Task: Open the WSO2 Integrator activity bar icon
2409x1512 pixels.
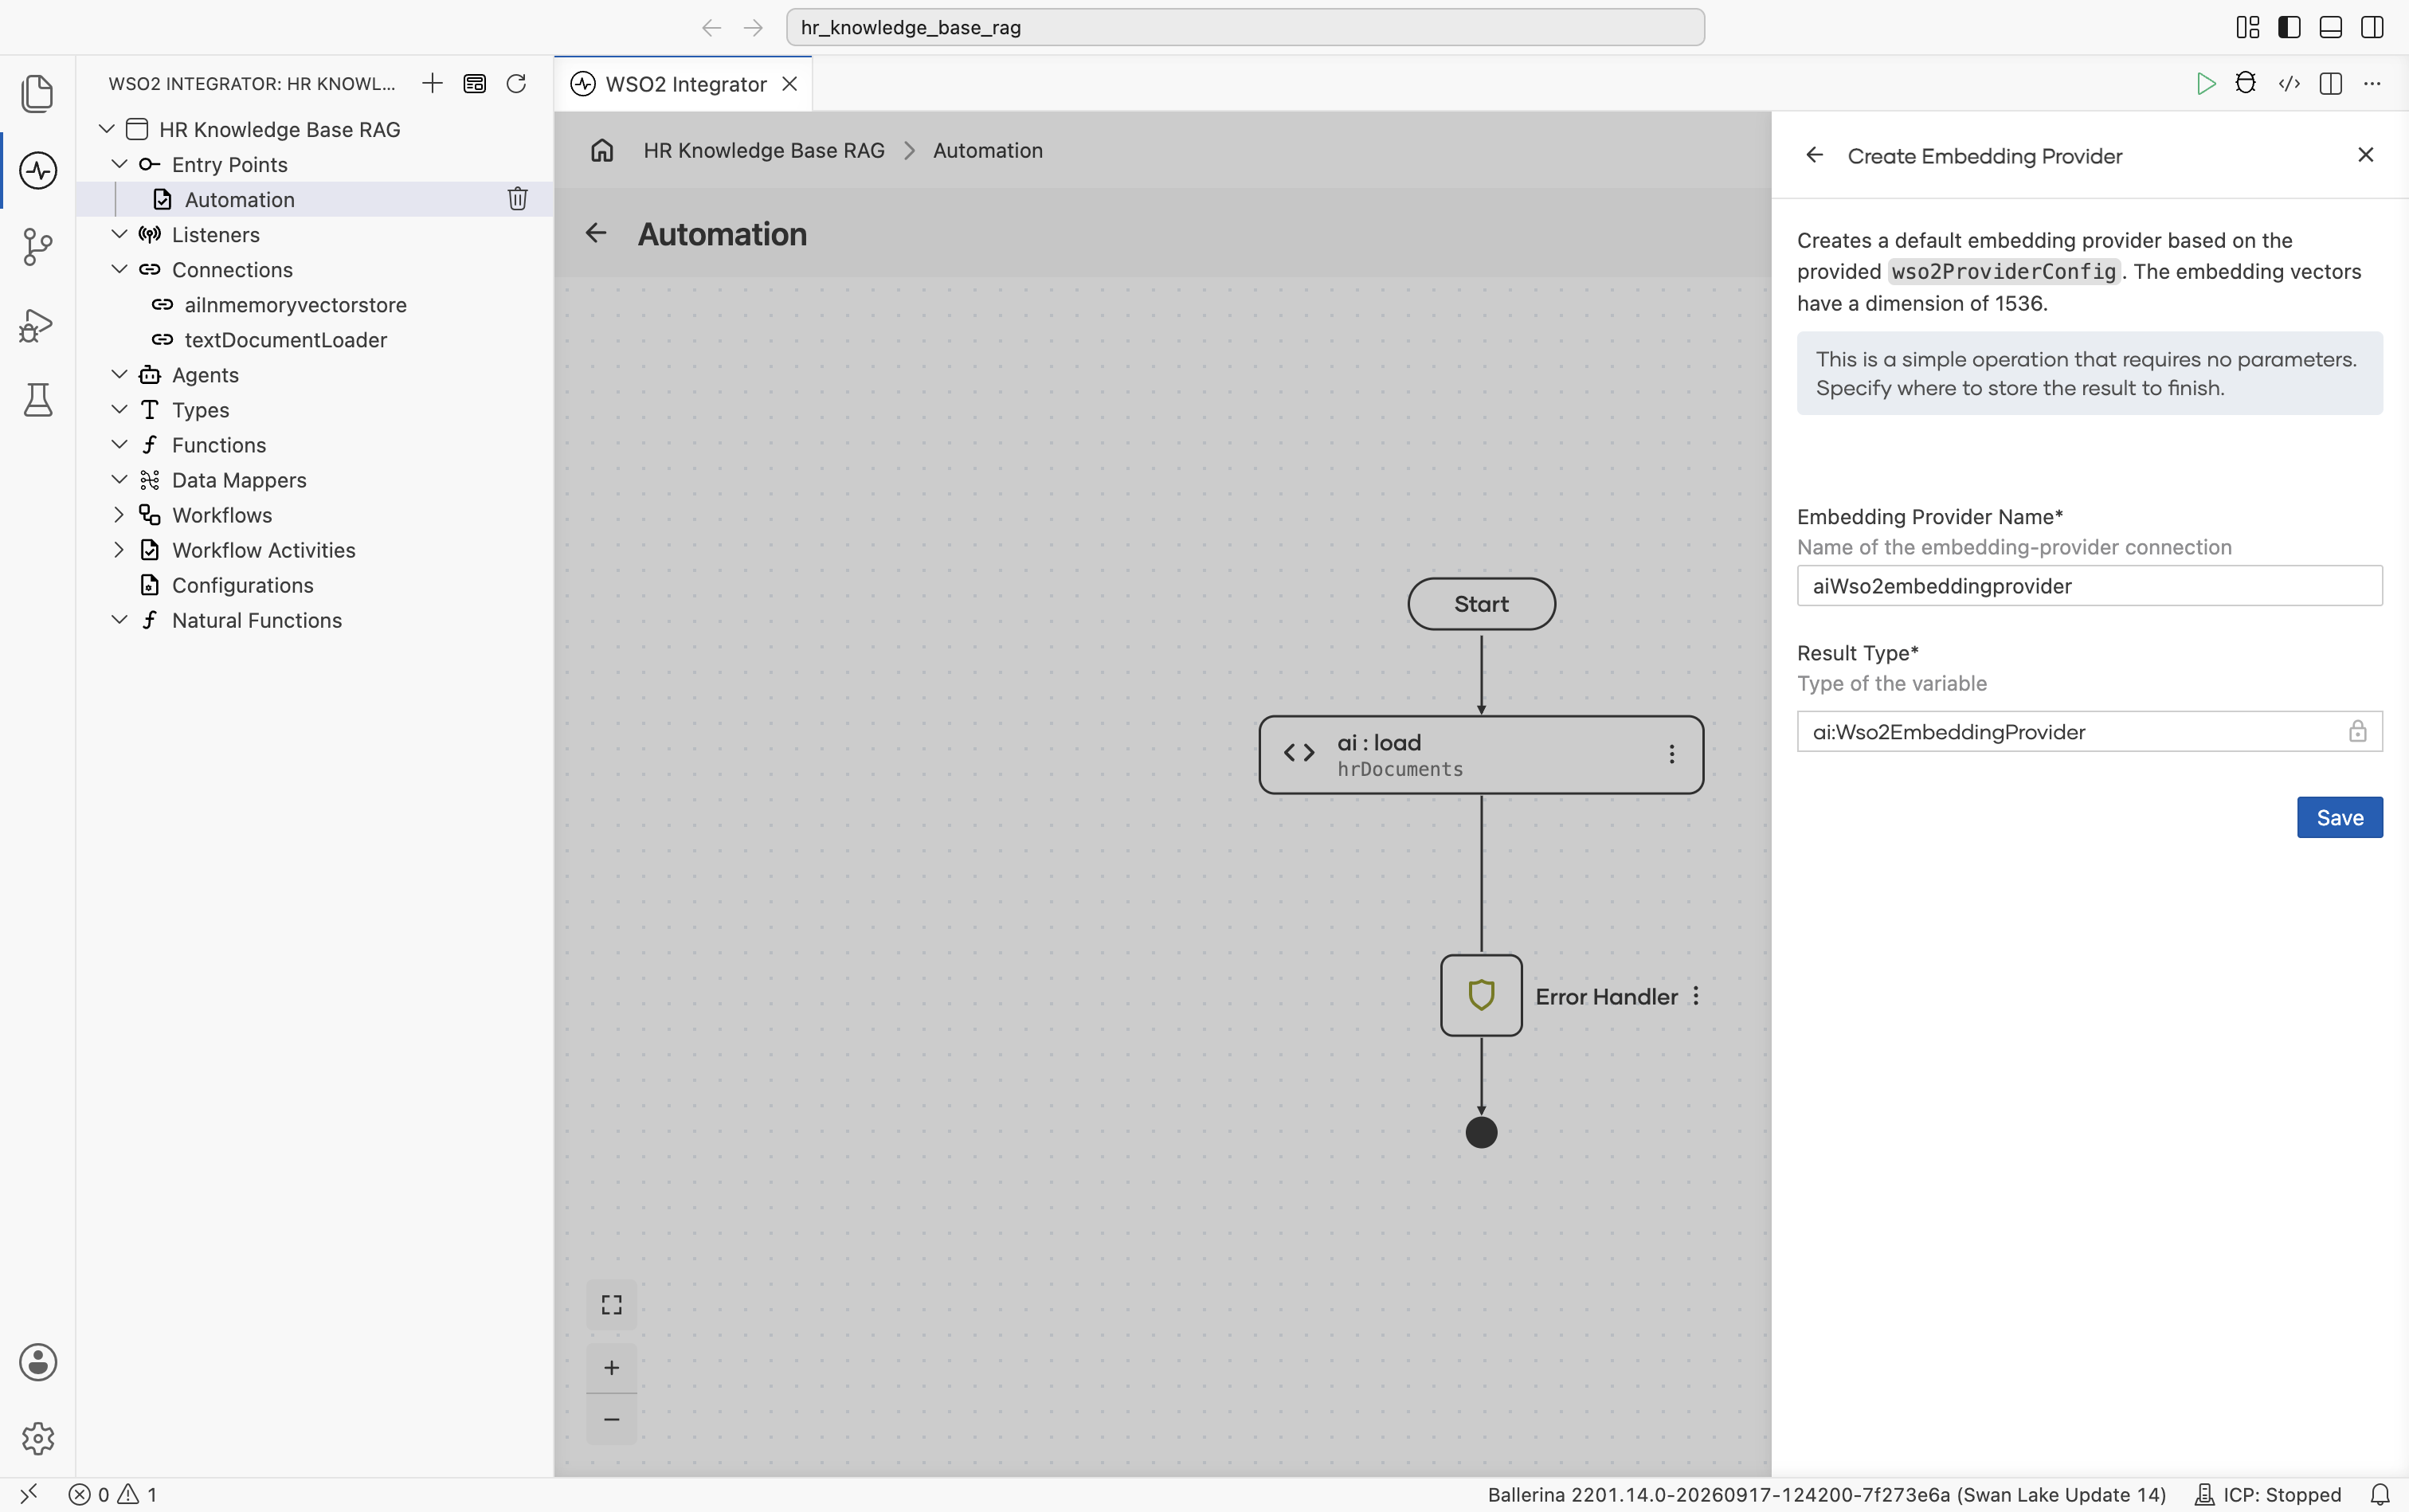Action: coord(38,170)
